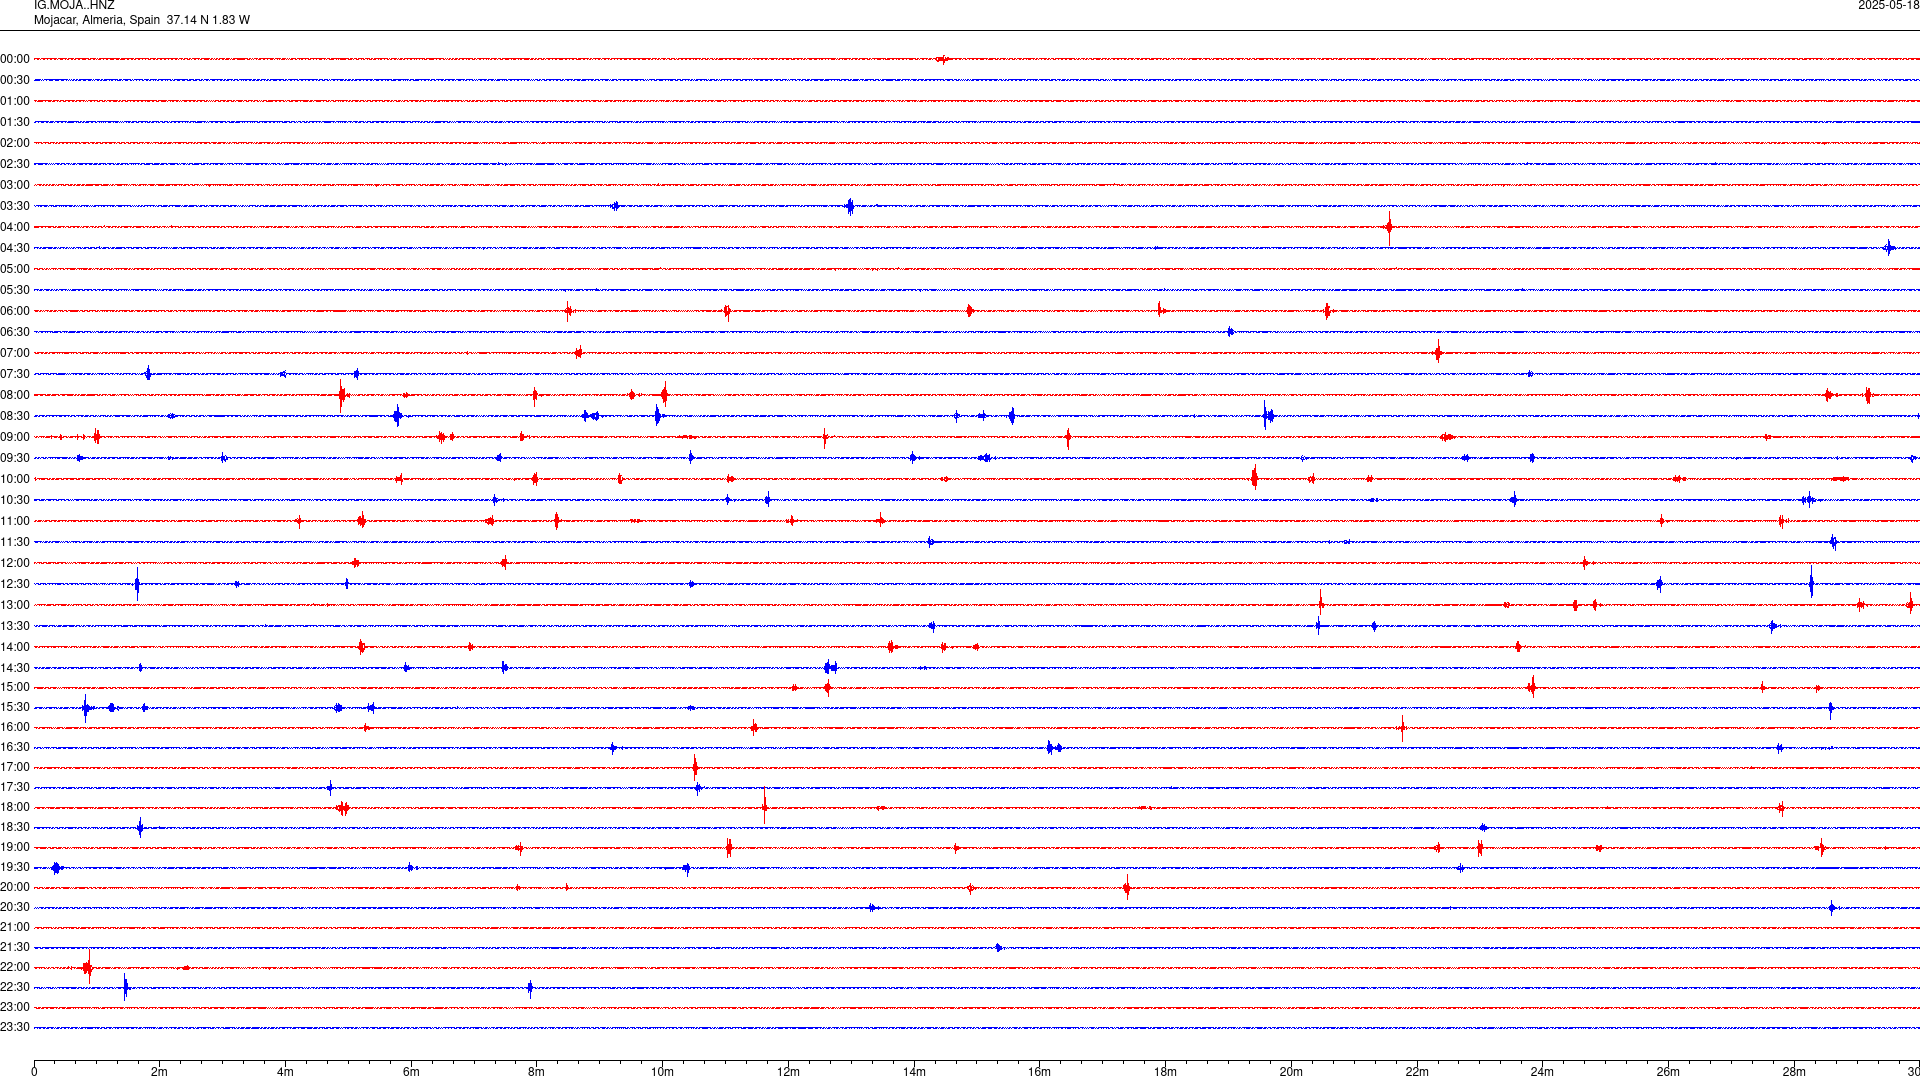Select the 14:30 trace time label
Image resolution: width=1920 pixels, height=1080 pixels.
click(x=15, y=668)
